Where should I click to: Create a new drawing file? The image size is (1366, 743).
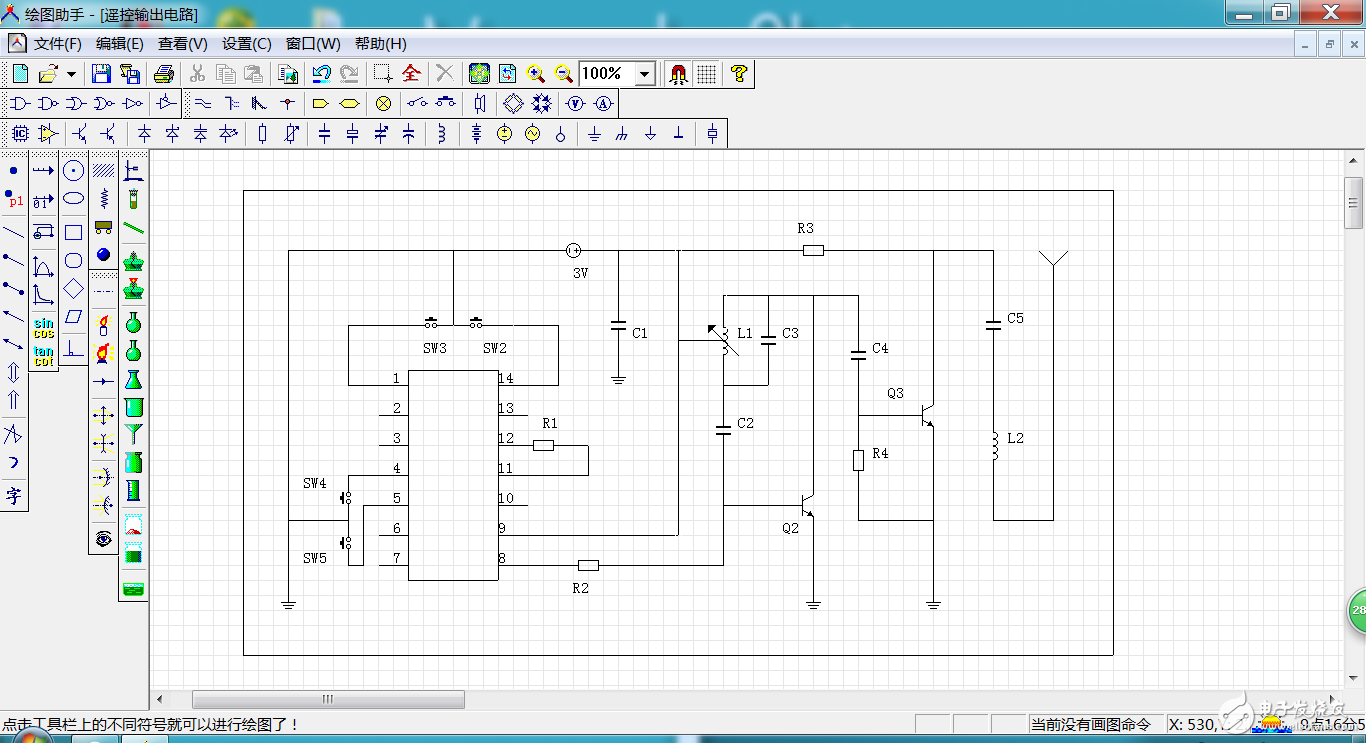coord(20,73)
